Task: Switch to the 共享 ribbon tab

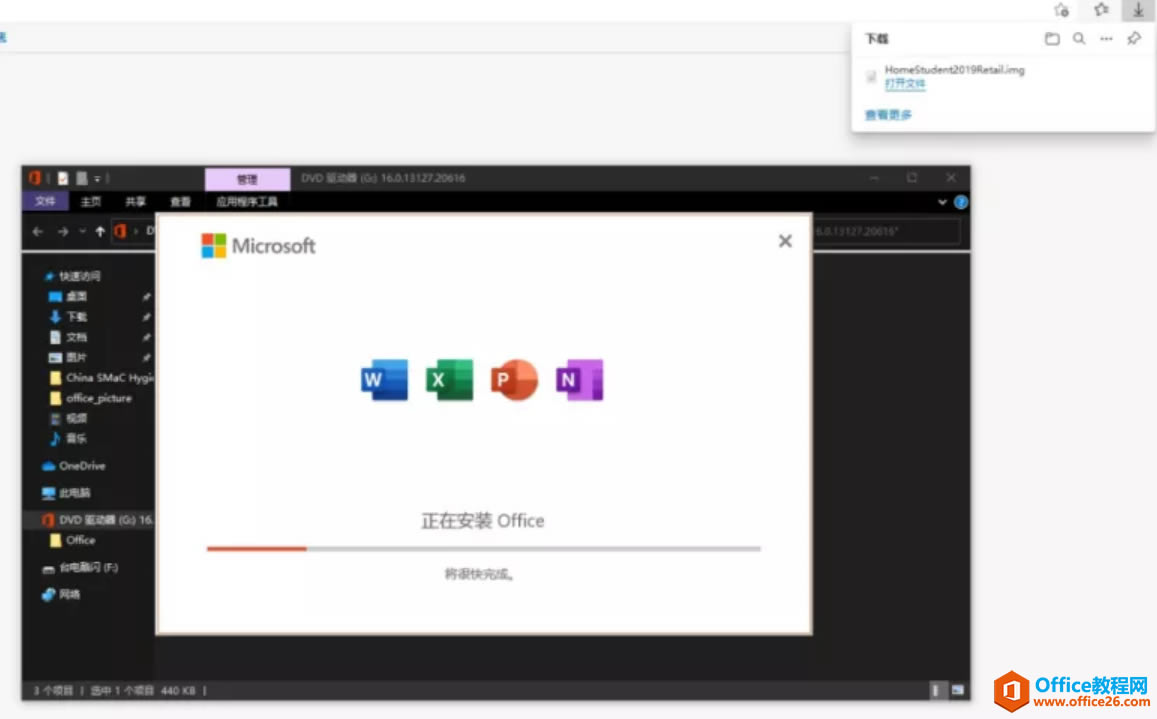Action: [135, 202]
